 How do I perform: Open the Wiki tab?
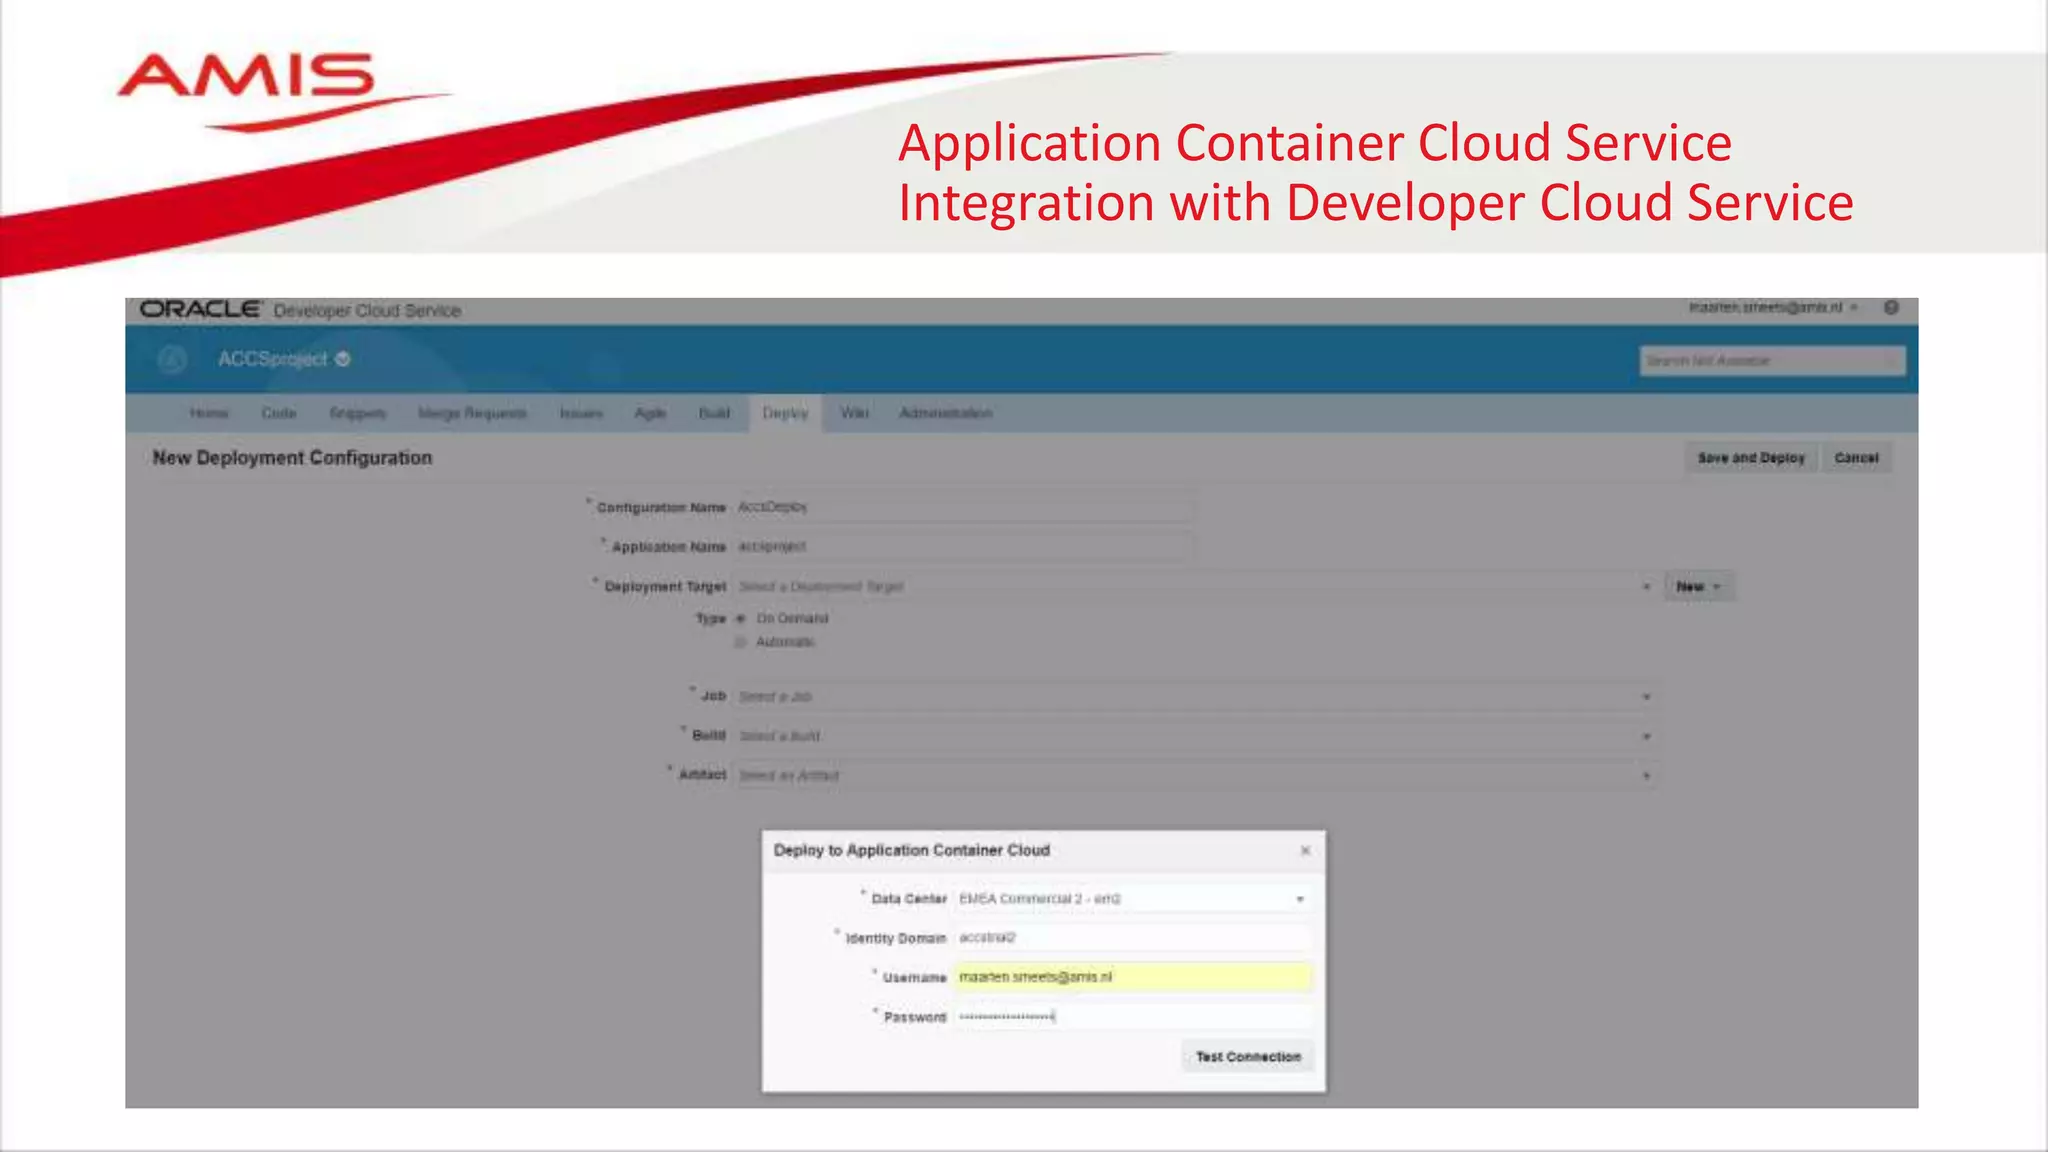(x=854, y=413)
